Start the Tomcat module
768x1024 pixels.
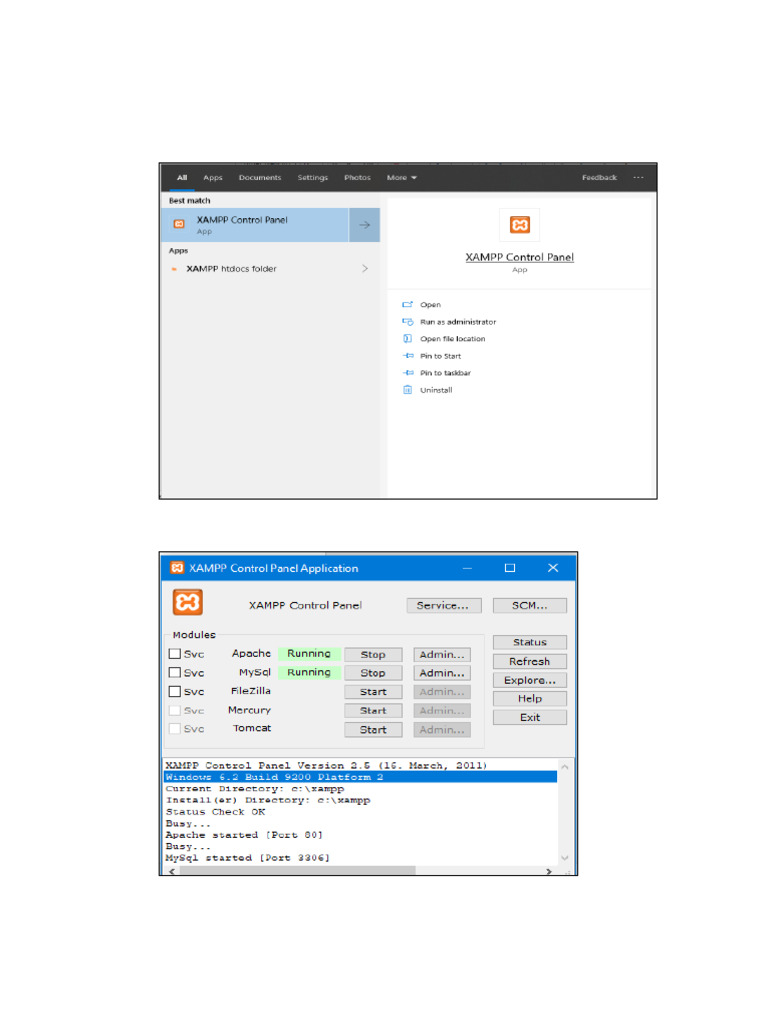click(x=373, y=729)
